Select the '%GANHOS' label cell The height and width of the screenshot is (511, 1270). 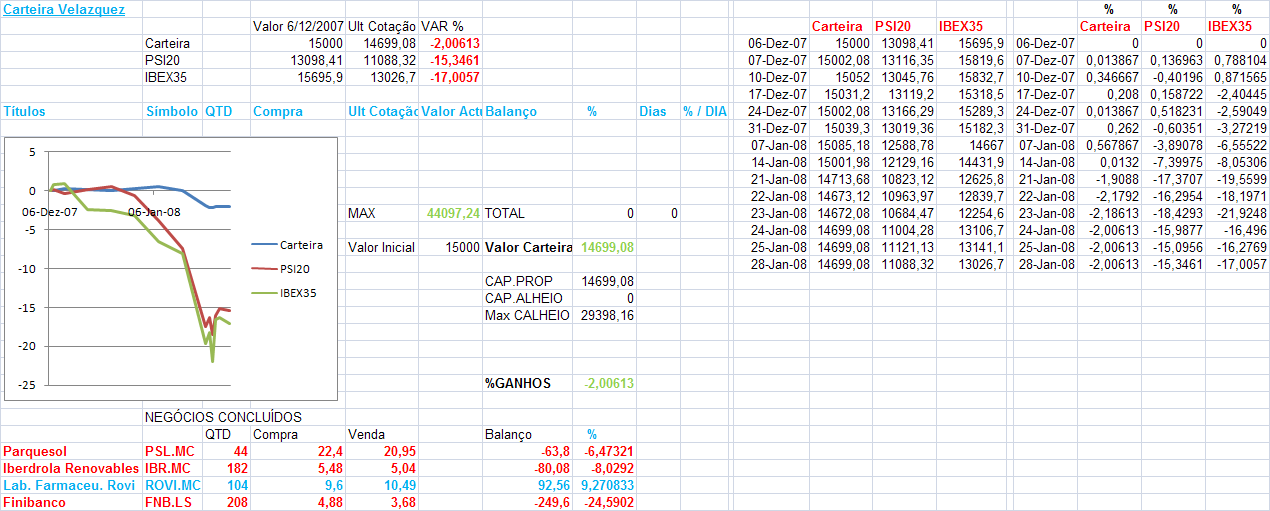coord(518,383)
